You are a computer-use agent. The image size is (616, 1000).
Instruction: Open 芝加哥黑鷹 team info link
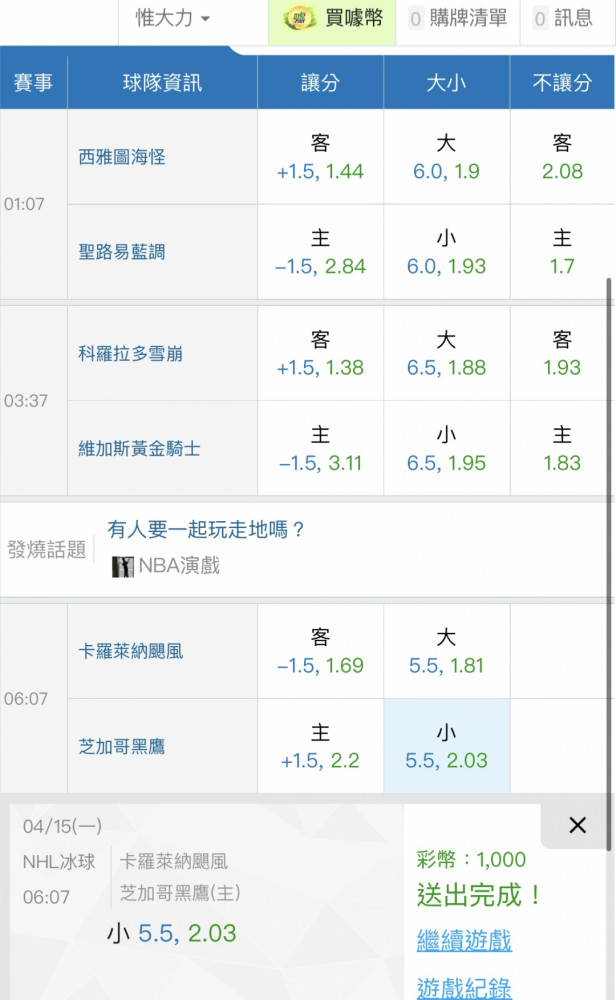point(122,746)
